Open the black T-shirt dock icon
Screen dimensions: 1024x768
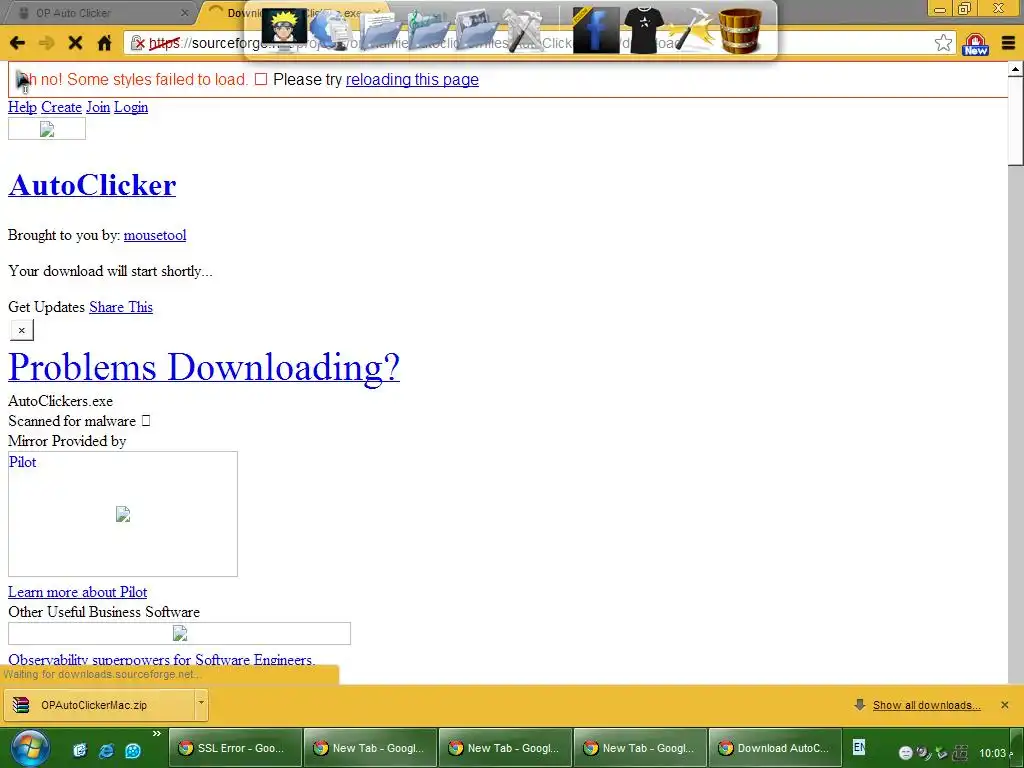[644, 30]
